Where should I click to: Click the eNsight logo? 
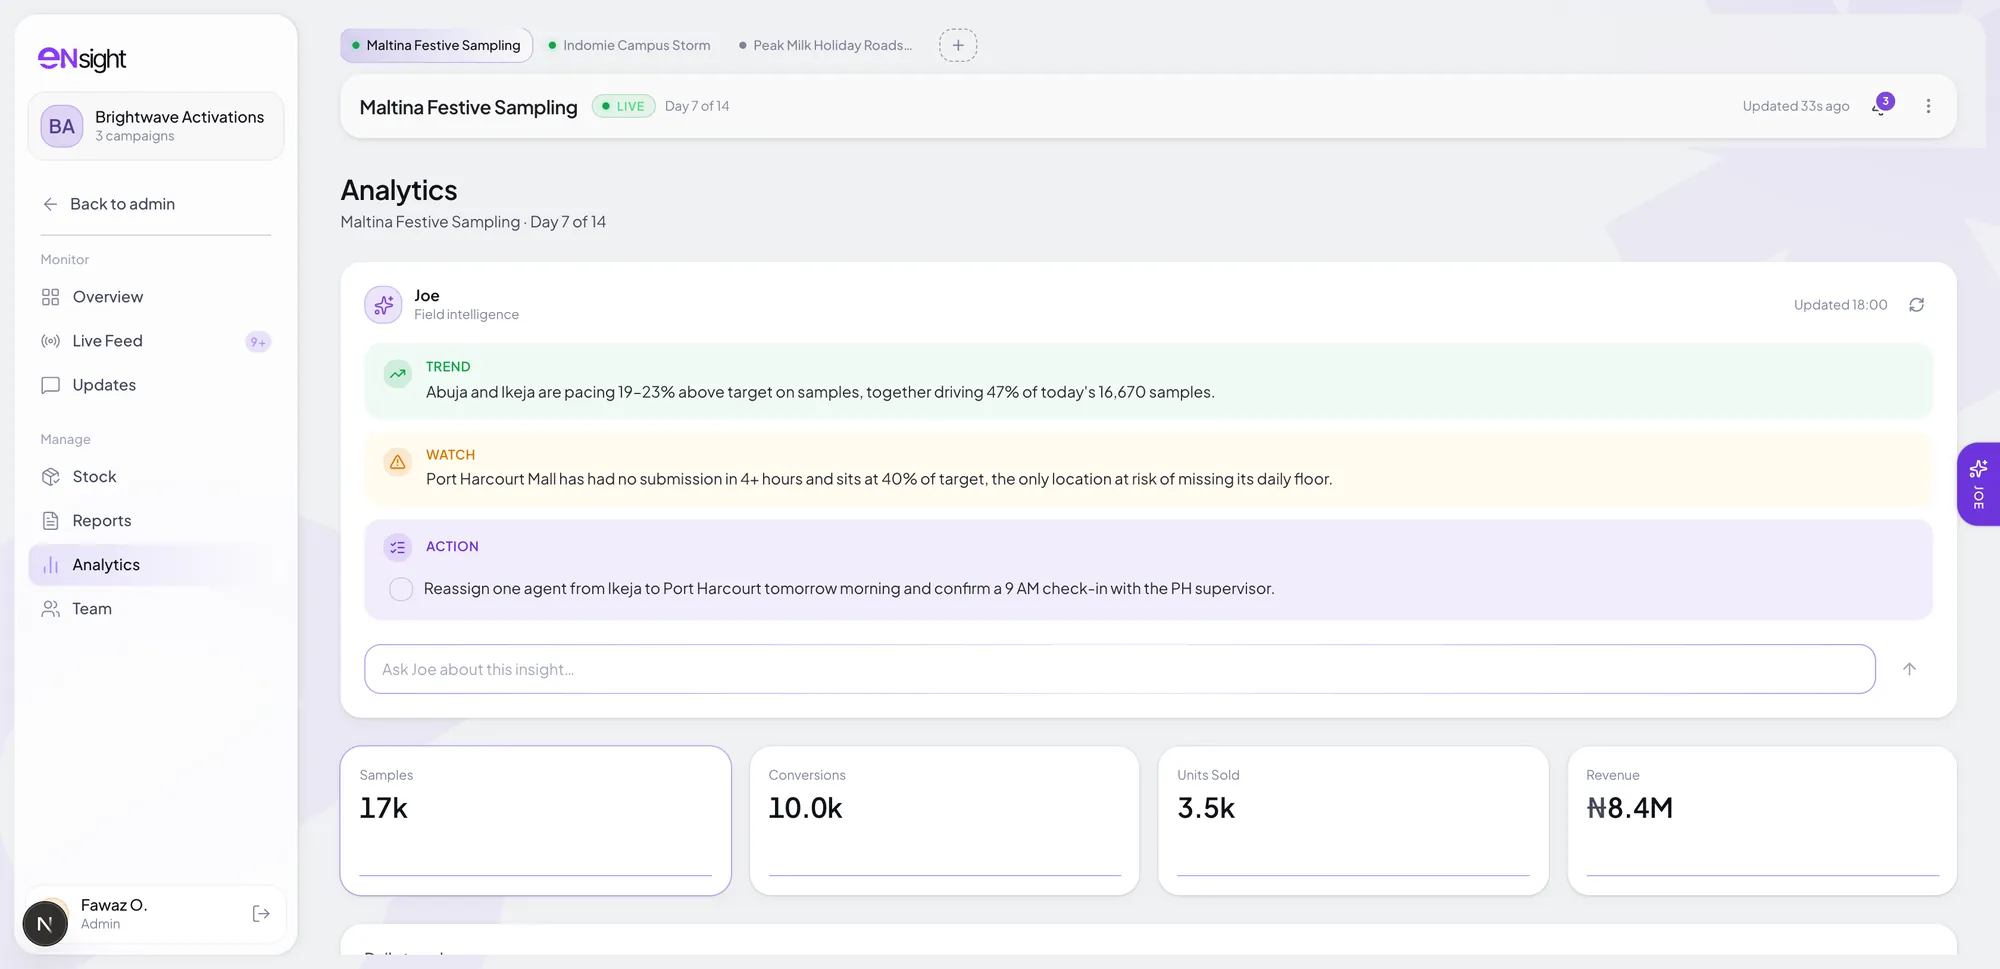tap(82, 59)
